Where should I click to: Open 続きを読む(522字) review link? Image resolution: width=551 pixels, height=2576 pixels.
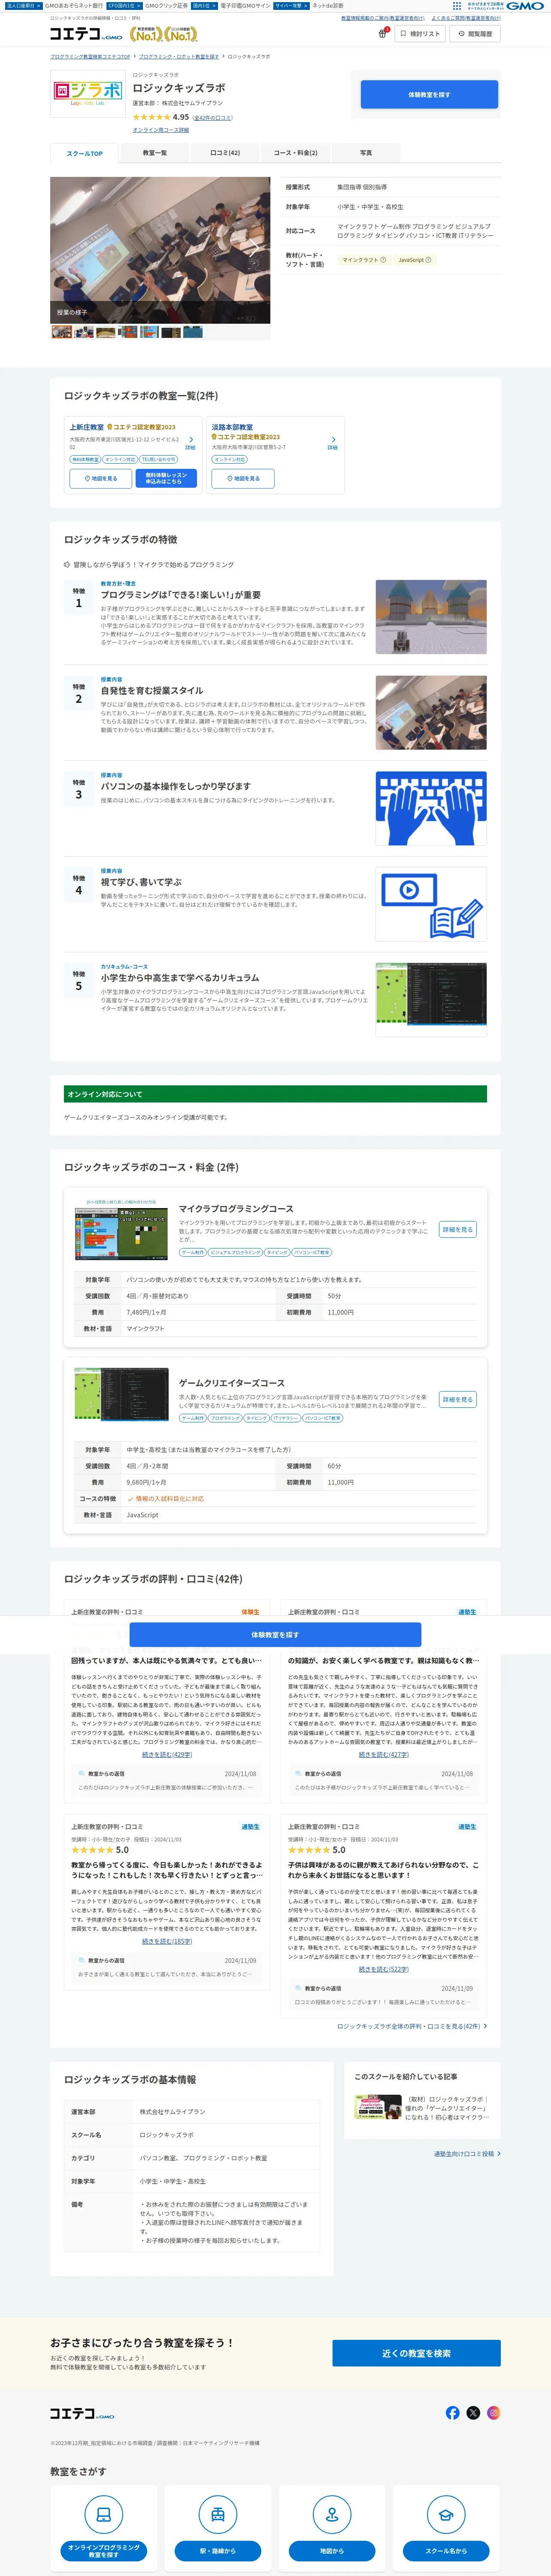click(x=384, y=1969)
